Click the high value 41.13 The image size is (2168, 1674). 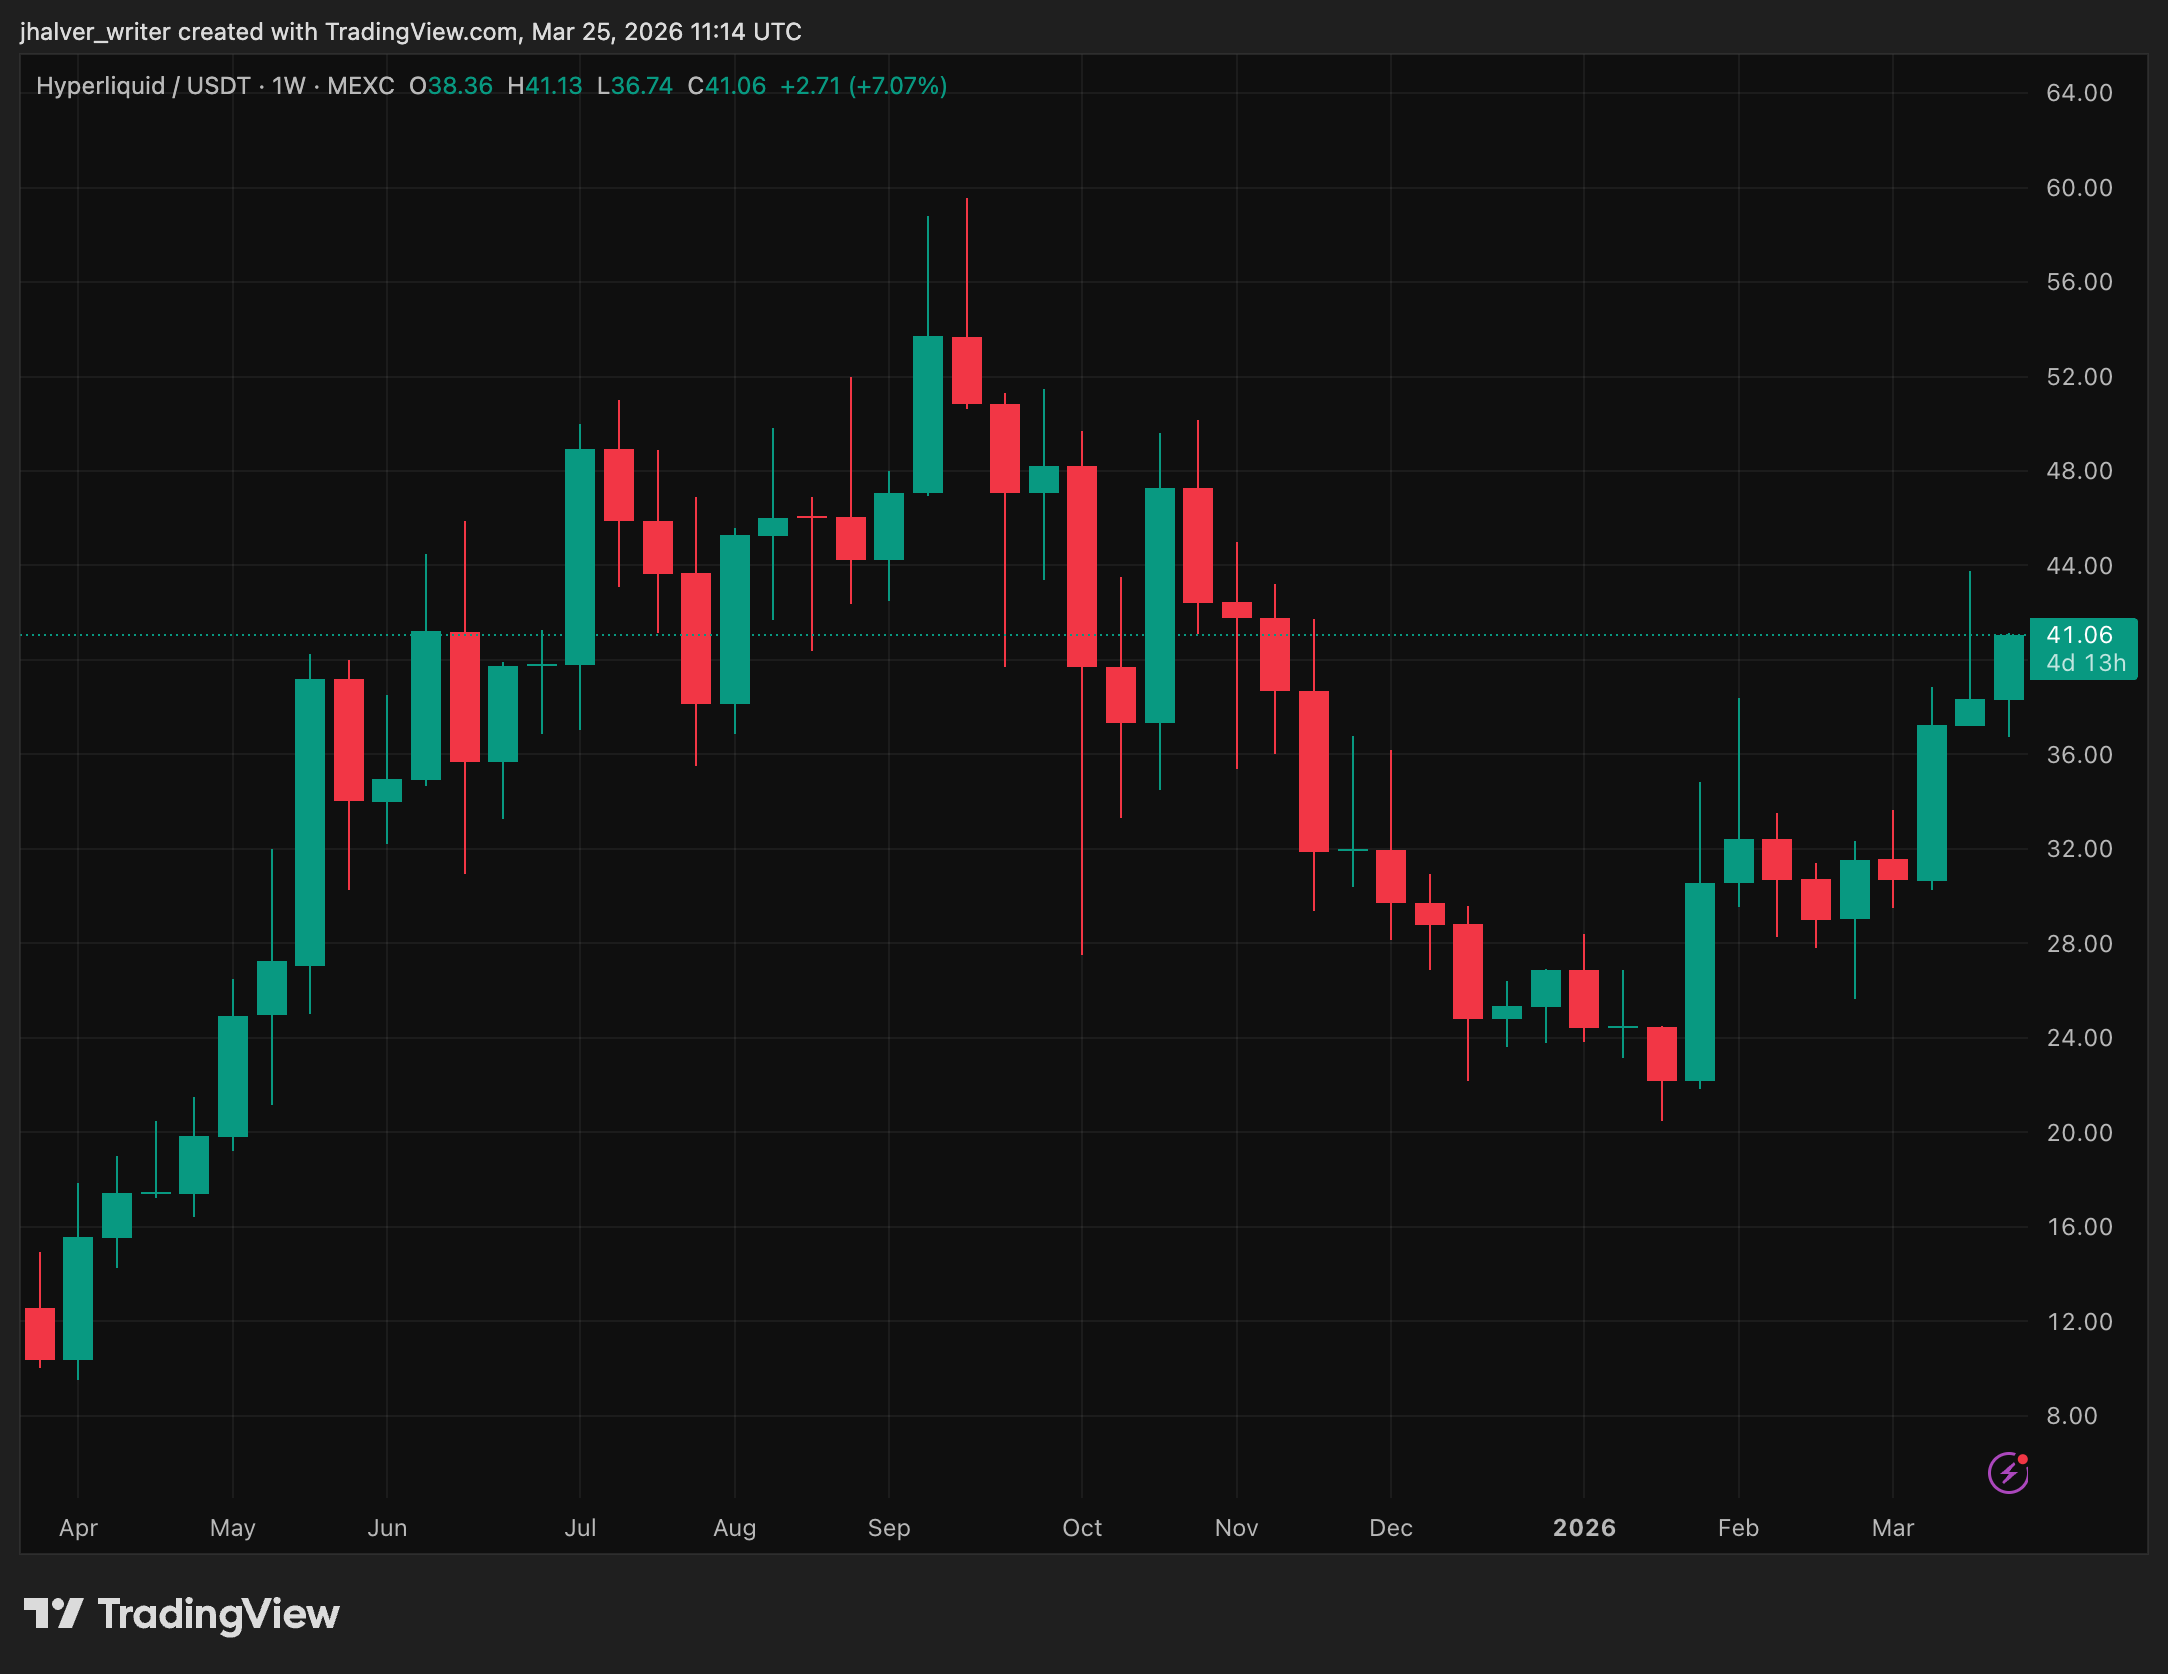coord(553,86)
